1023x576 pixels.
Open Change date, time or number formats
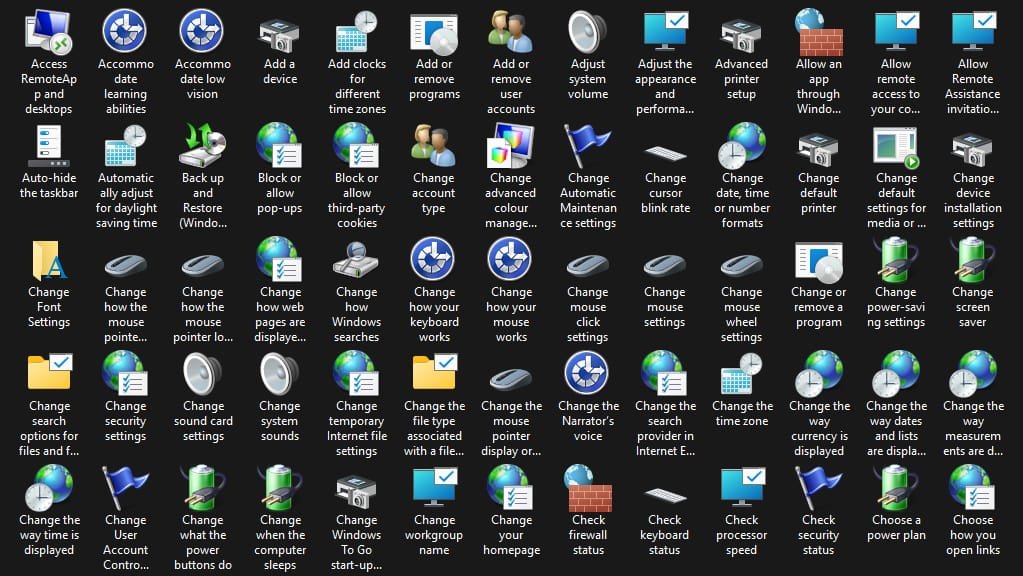click(x=742, y=145)
